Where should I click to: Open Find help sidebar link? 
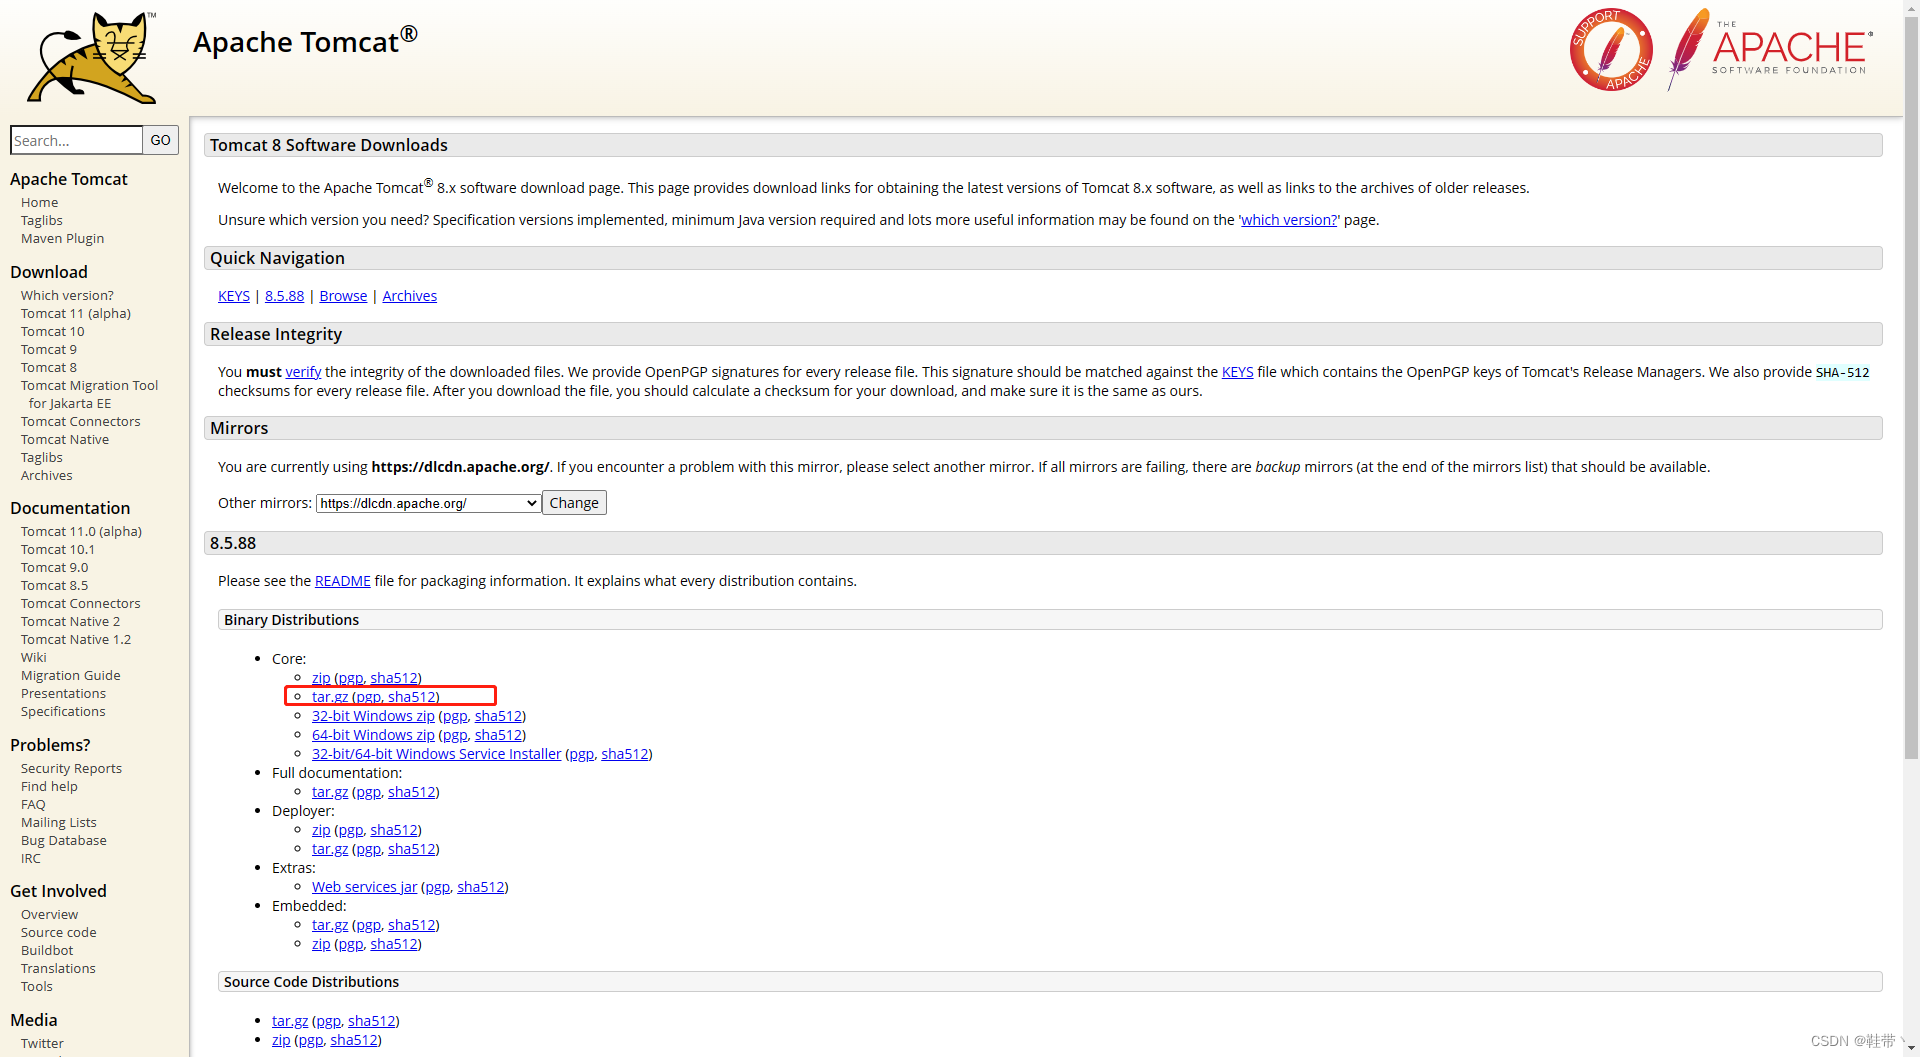pyautogui.click(x=49, y=786)
